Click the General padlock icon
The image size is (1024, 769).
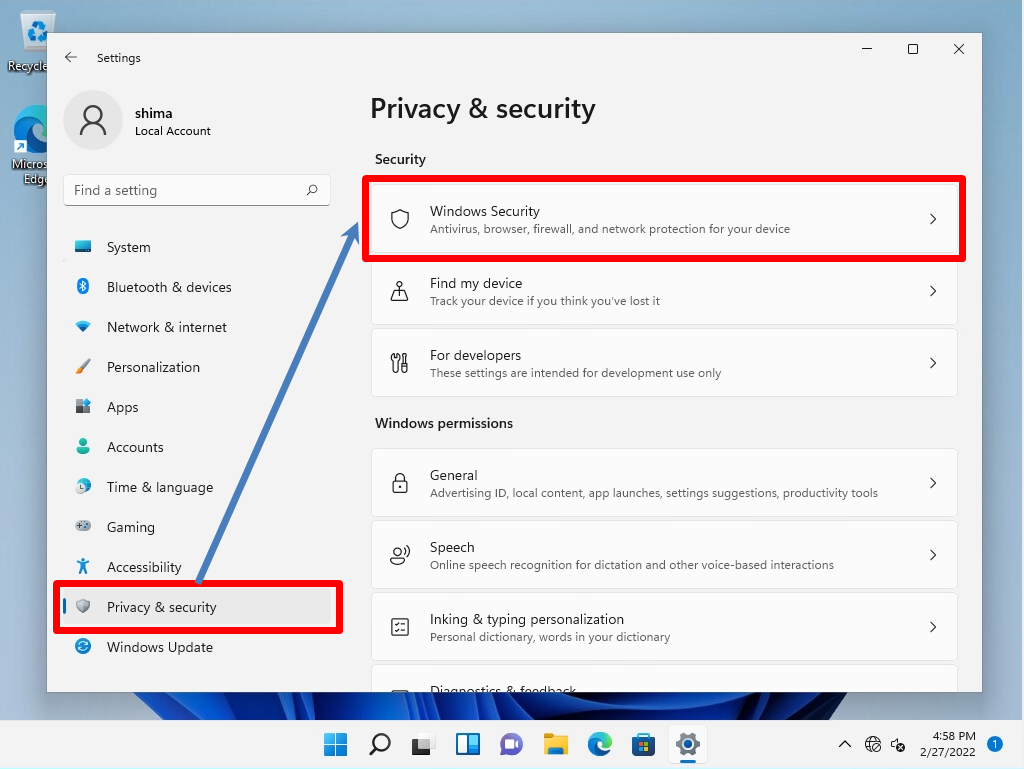400,483
